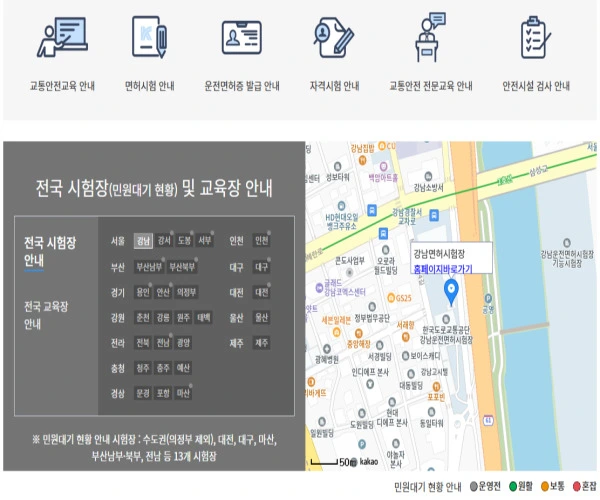This screenshot has width=600, height=500.
Task: Open the 자격시험 안내 document-pencil icon
Action: point(334,37)
